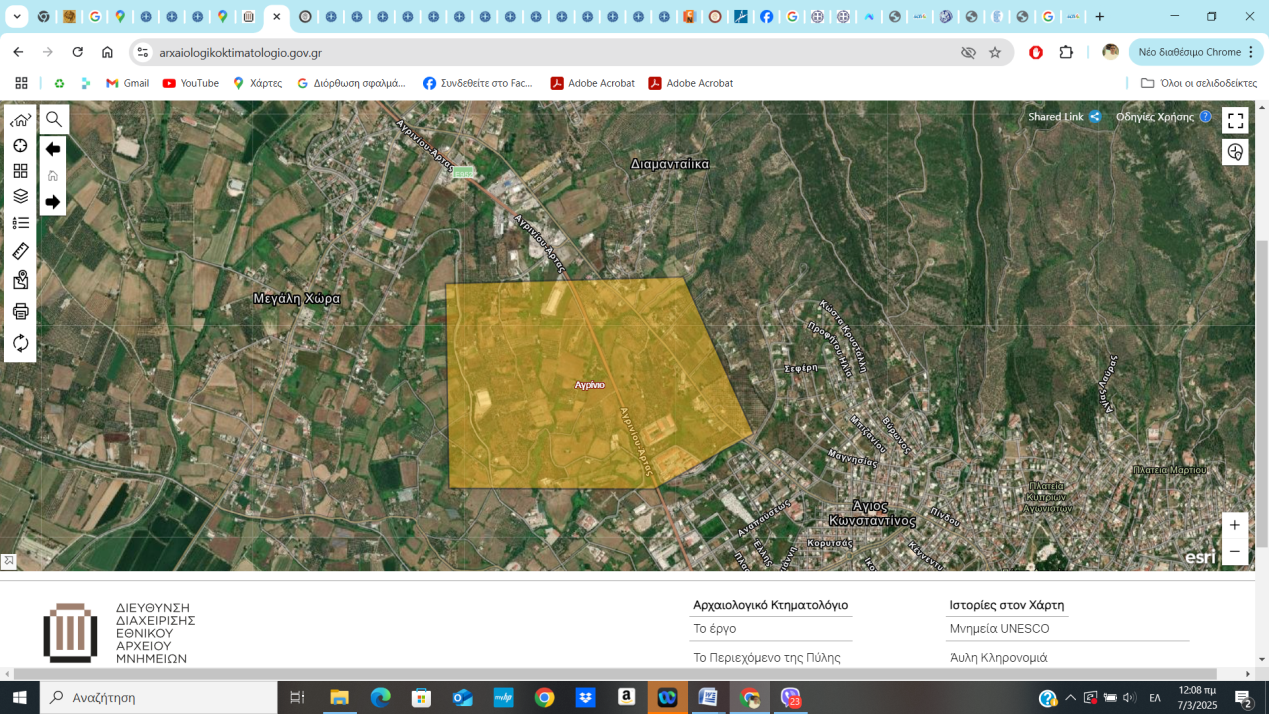Expand the overview map corner arrow

coord(8,562)
